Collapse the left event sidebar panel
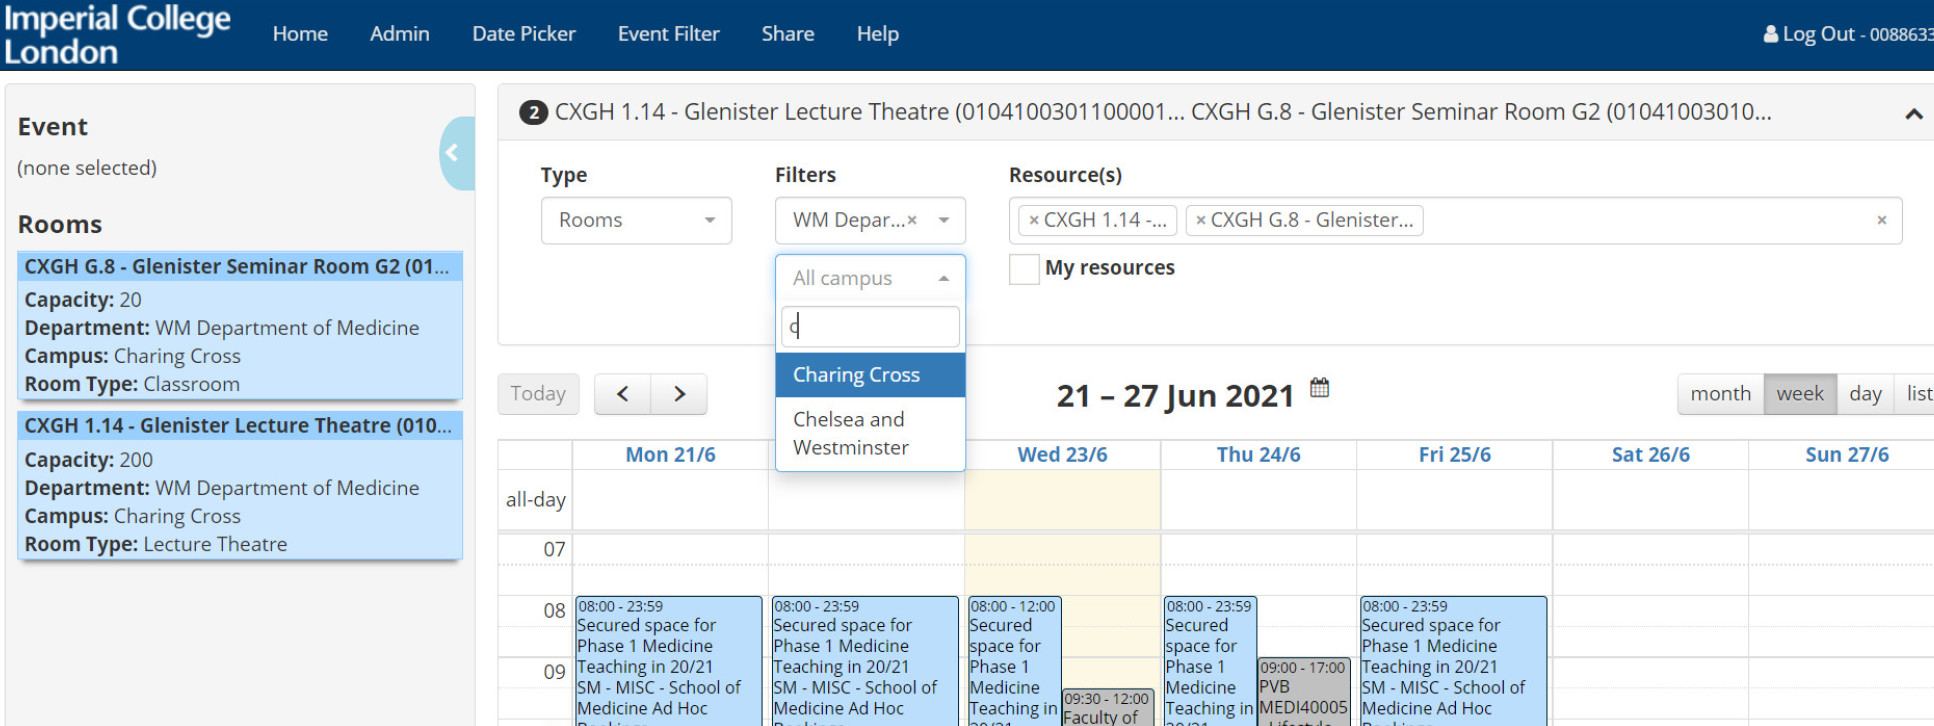The width and height of the screenshot is (1934, 726). (453, 153)
